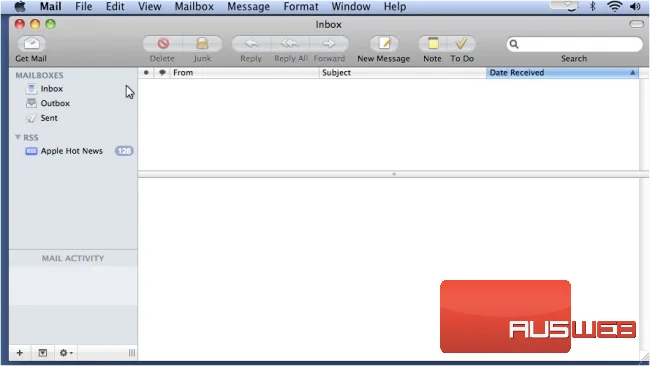Viewport: 650px width, 366px height.
Task: Click the message pane divider handle
Action: click(394, 174)
